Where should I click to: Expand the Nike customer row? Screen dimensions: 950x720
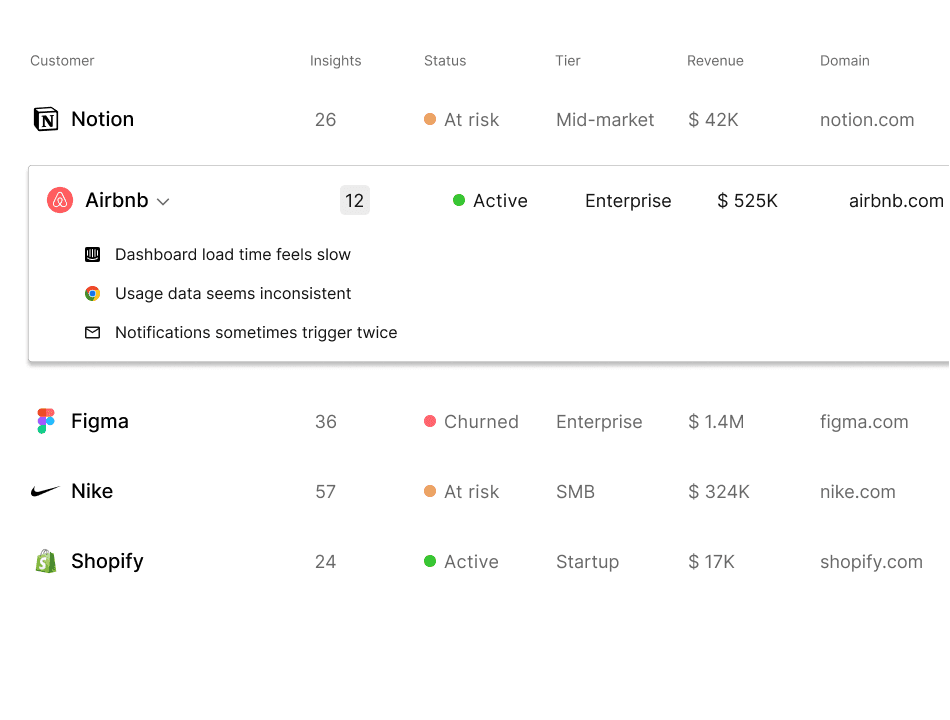tap(92, 492)
